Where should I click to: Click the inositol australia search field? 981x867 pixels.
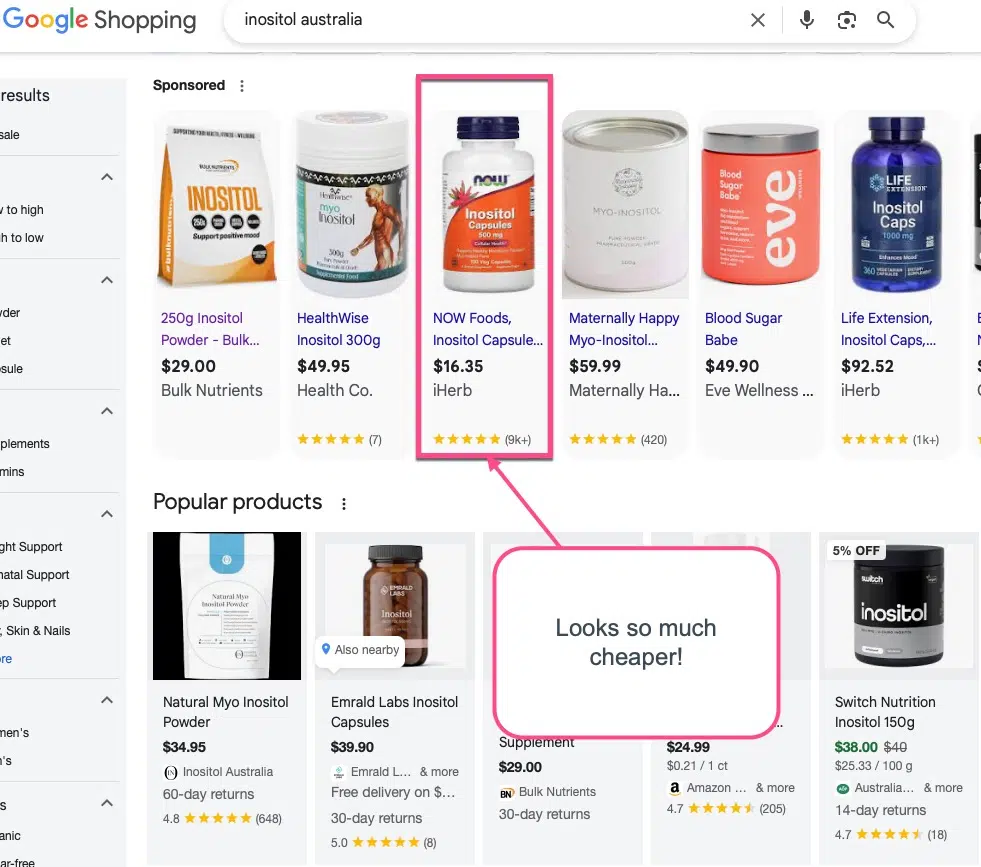click(x=488, y=20)
